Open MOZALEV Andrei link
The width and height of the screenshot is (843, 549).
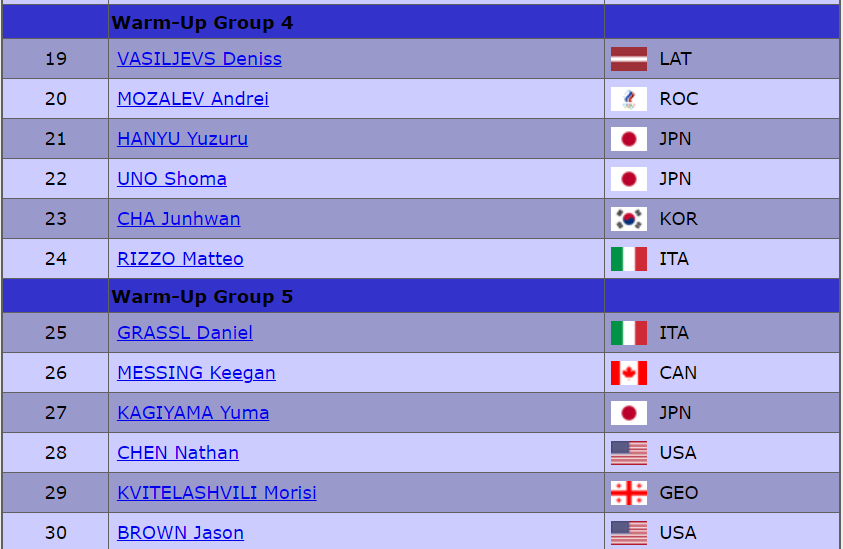tap(193, 99)
